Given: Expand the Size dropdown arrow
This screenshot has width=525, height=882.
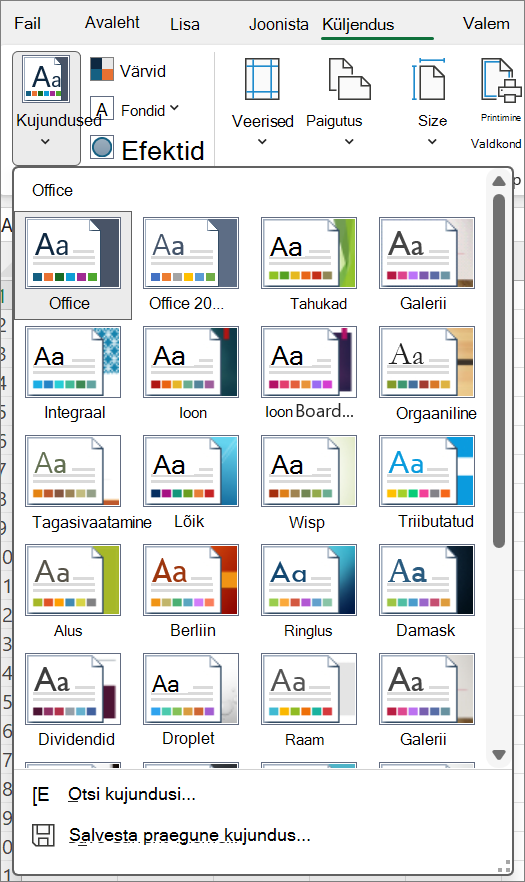Looking at the screenshot, I should [432, 141].
